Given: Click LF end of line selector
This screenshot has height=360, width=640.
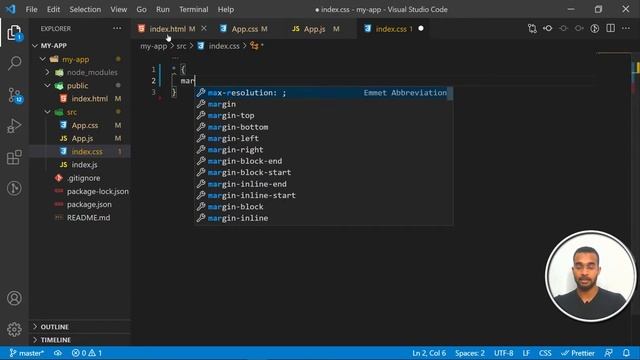Looking at the screenshot, I should 526,353.
